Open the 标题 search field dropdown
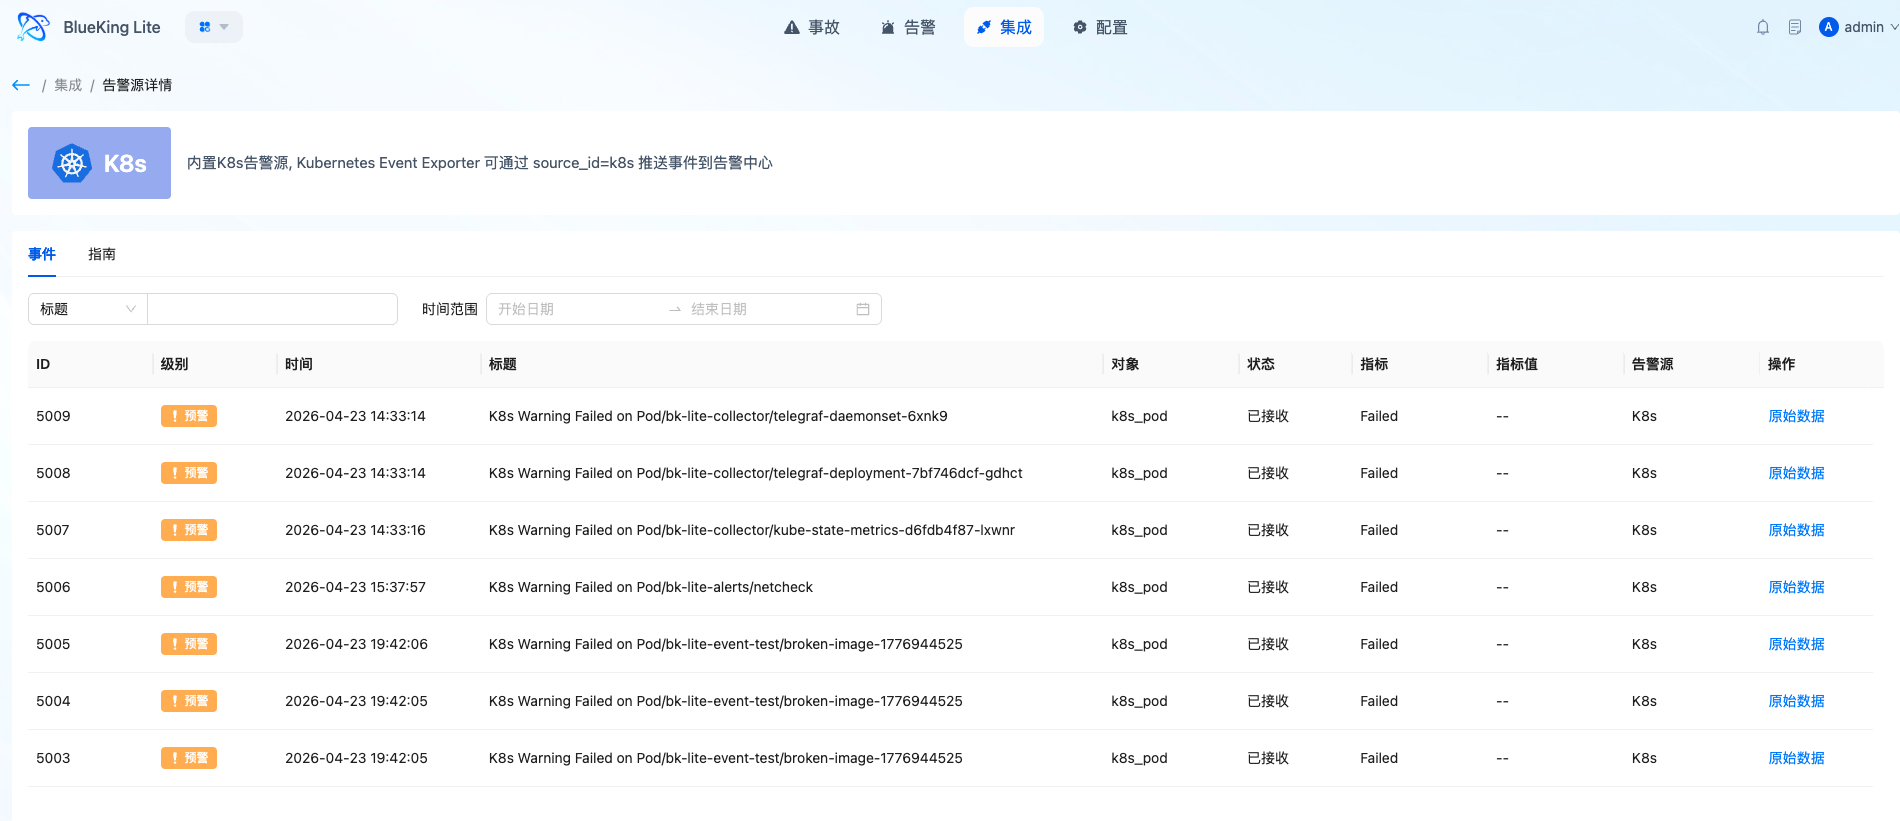Image resolution: width=1900 pixels, height=821 pixels. (88, 309)
